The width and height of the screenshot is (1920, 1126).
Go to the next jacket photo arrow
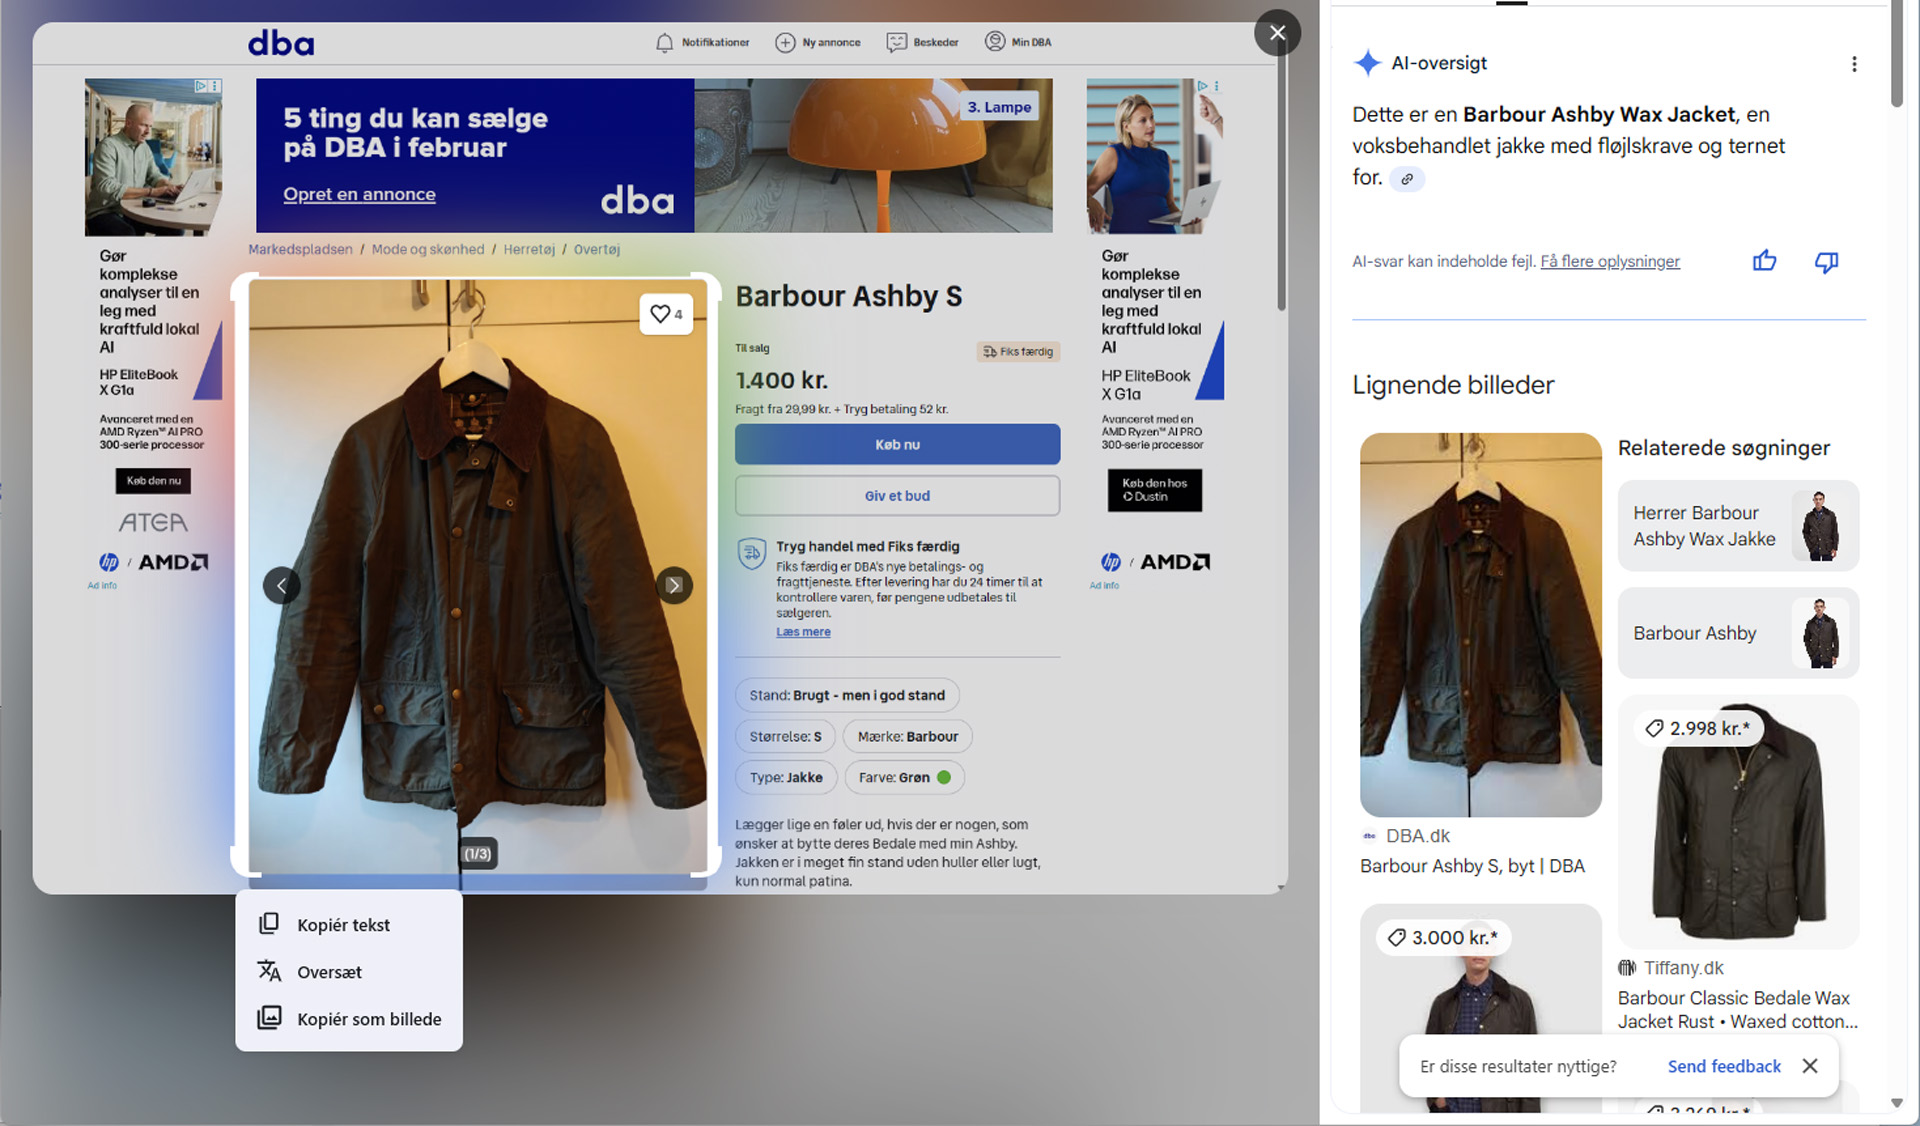[674, 585]
